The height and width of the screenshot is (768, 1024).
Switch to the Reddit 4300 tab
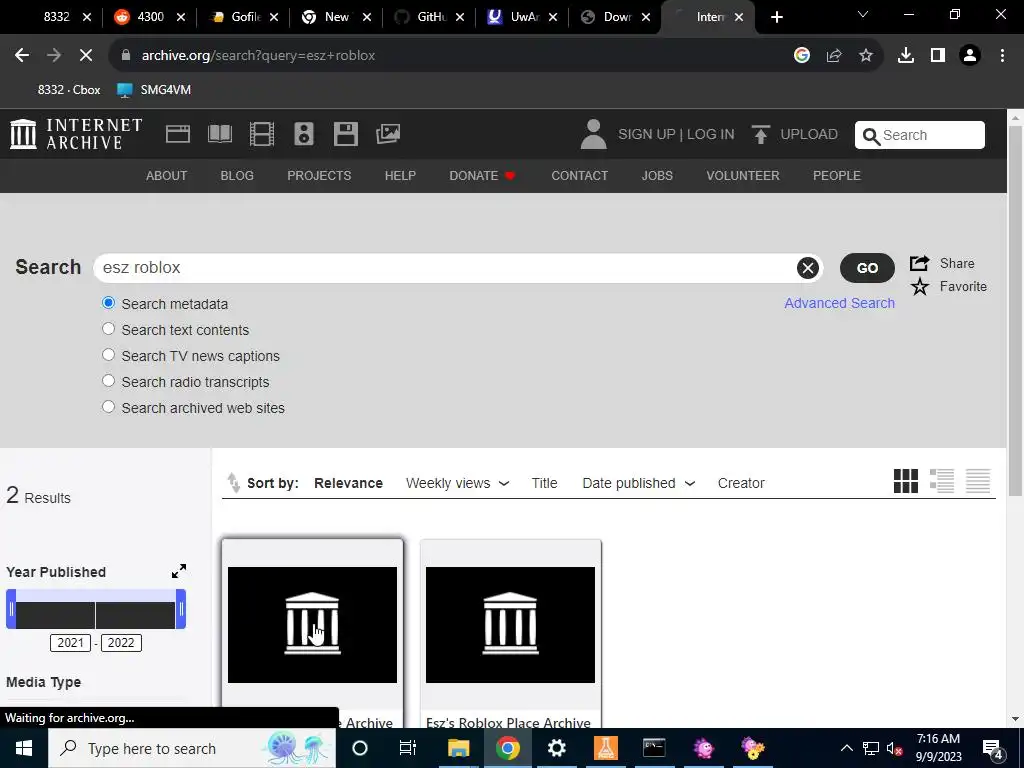point(150,17)
